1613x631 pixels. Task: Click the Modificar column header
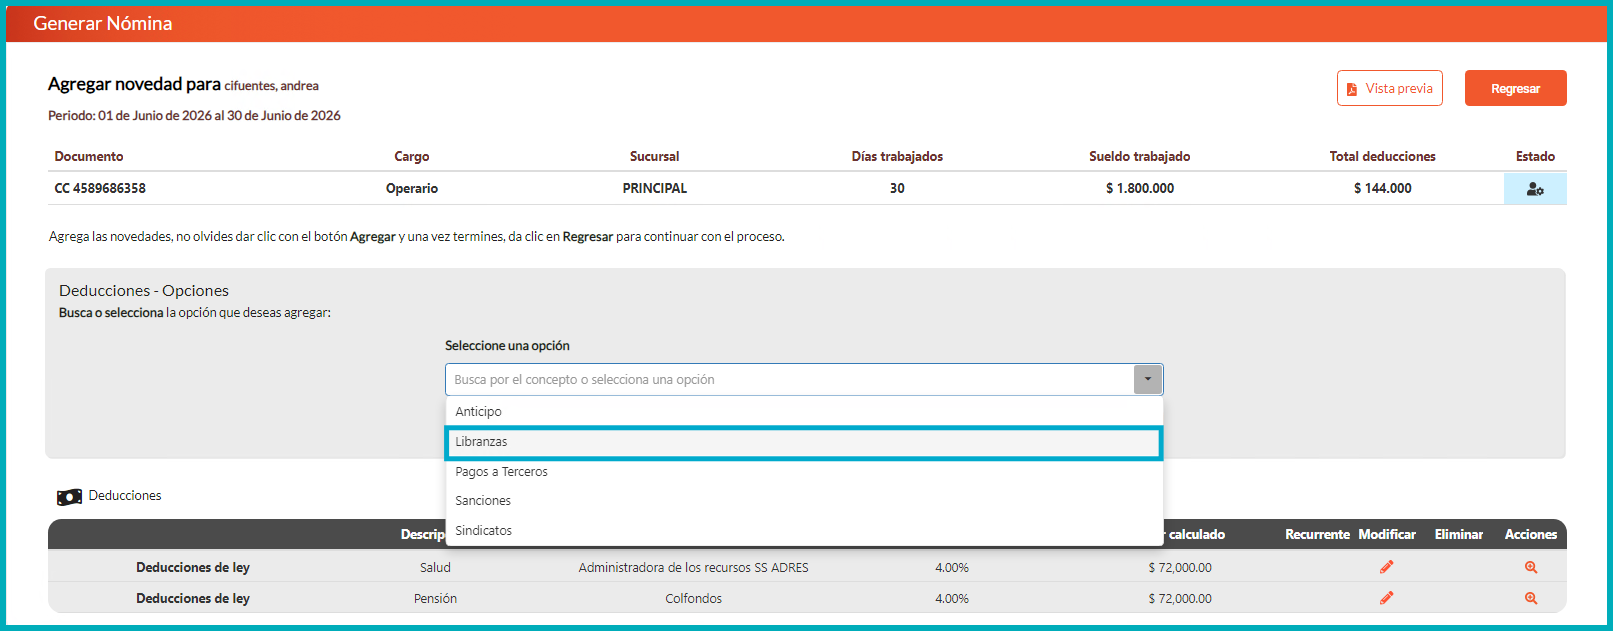[1387, 535]
